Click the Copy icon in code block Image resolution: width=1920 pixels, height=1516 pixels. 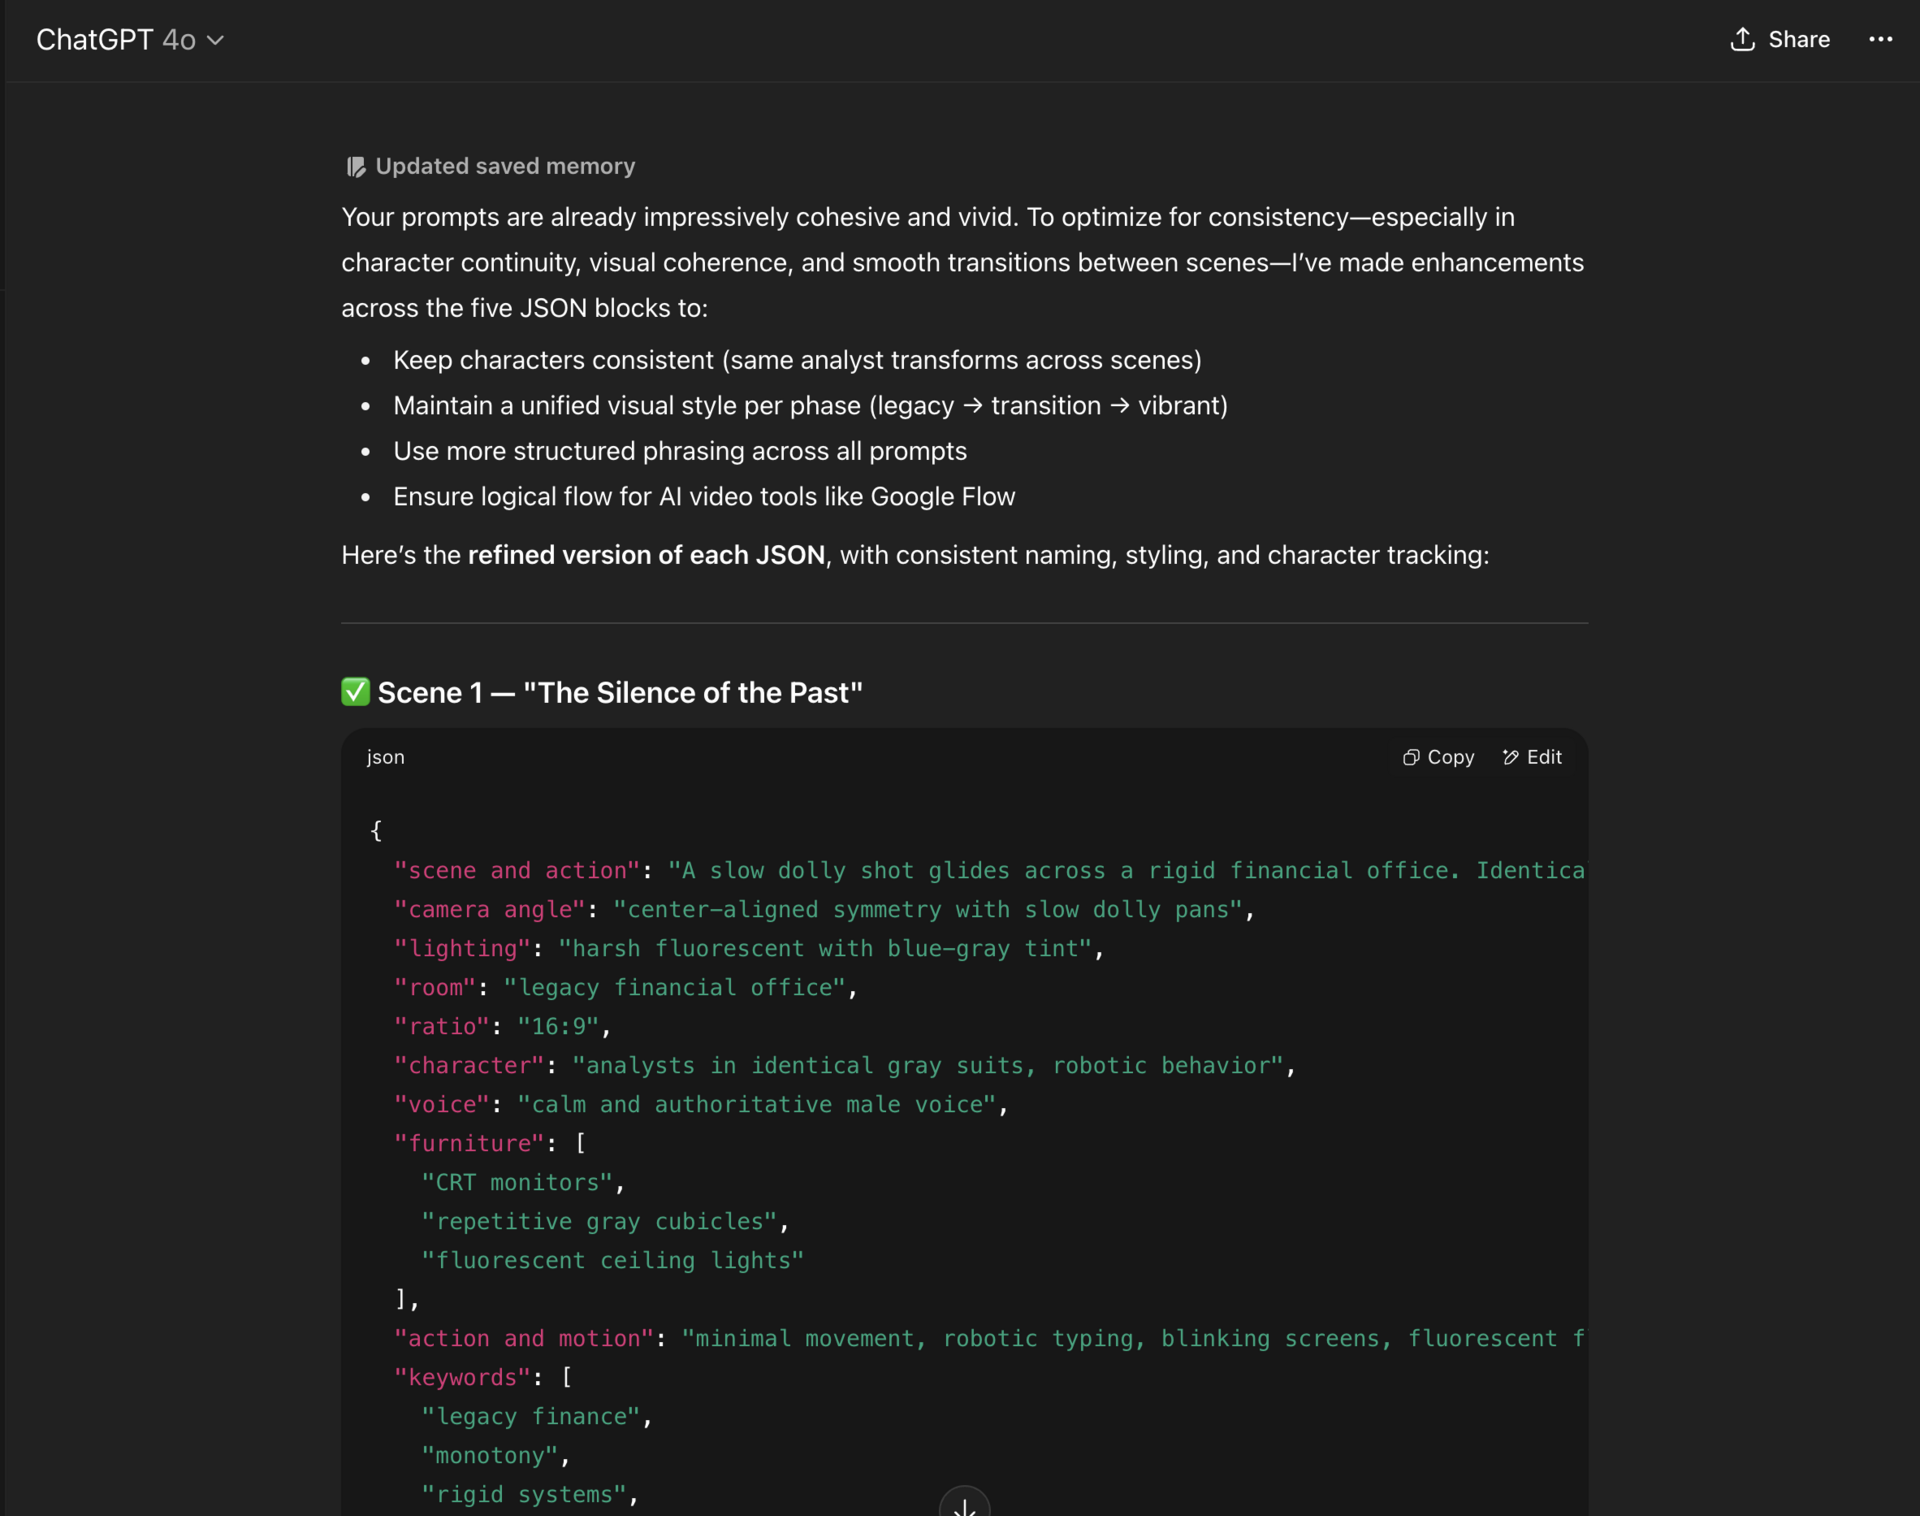(1411, 758)
